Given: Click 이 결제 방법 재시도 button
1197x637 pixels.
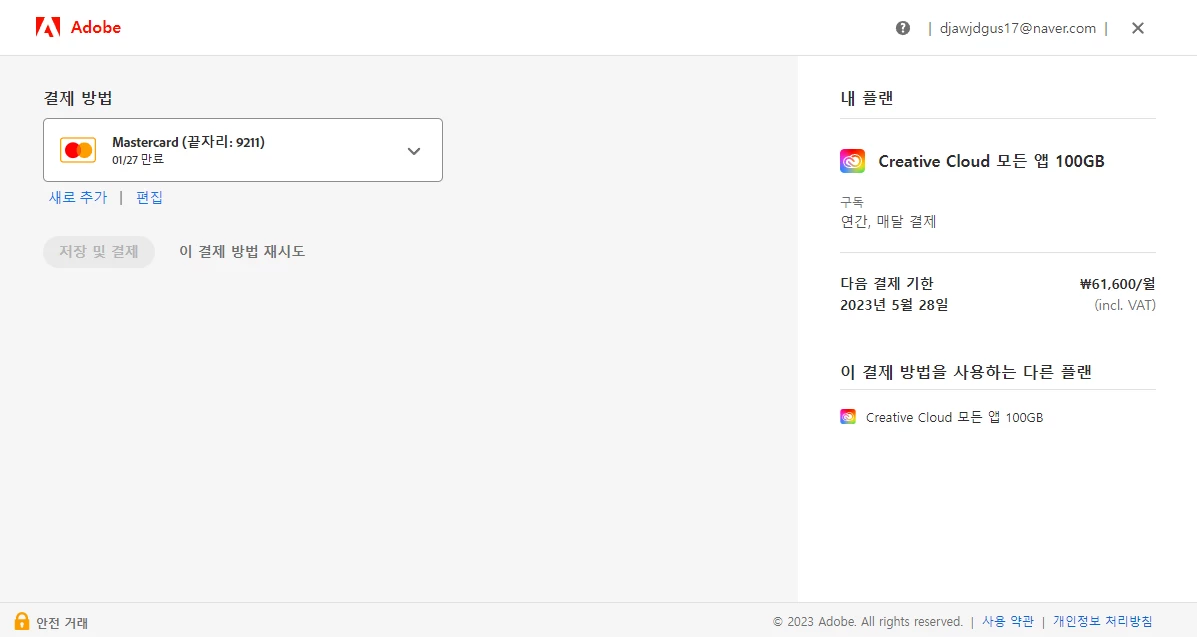Looking at the screenshot, I should point(242,251).
